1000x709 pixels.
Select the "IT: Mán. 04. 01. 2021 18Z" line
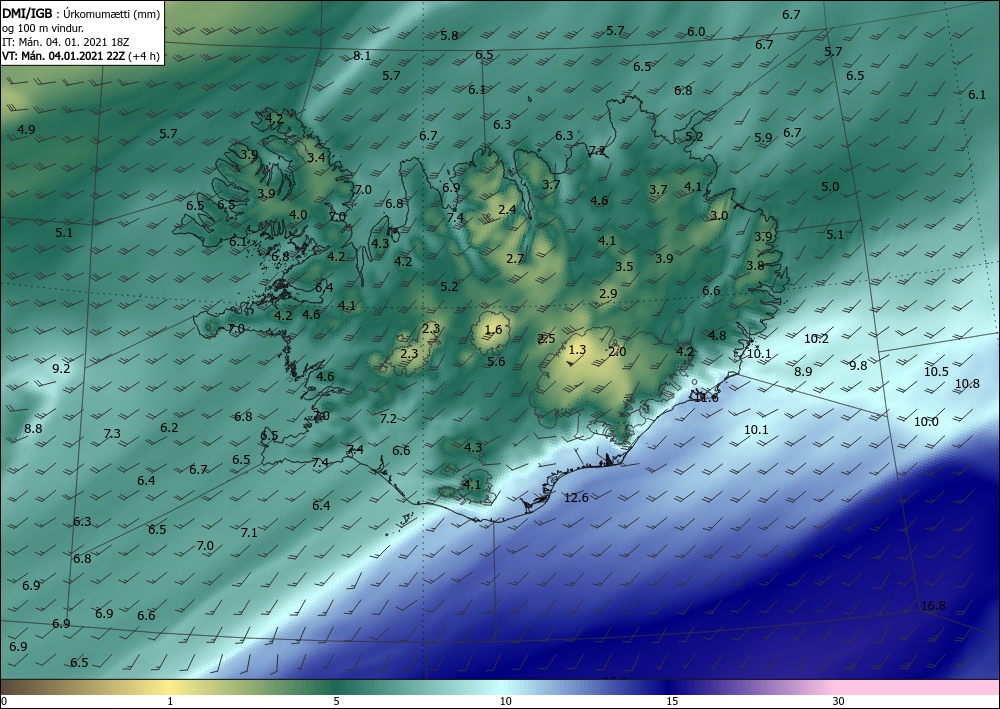(66, 42)
